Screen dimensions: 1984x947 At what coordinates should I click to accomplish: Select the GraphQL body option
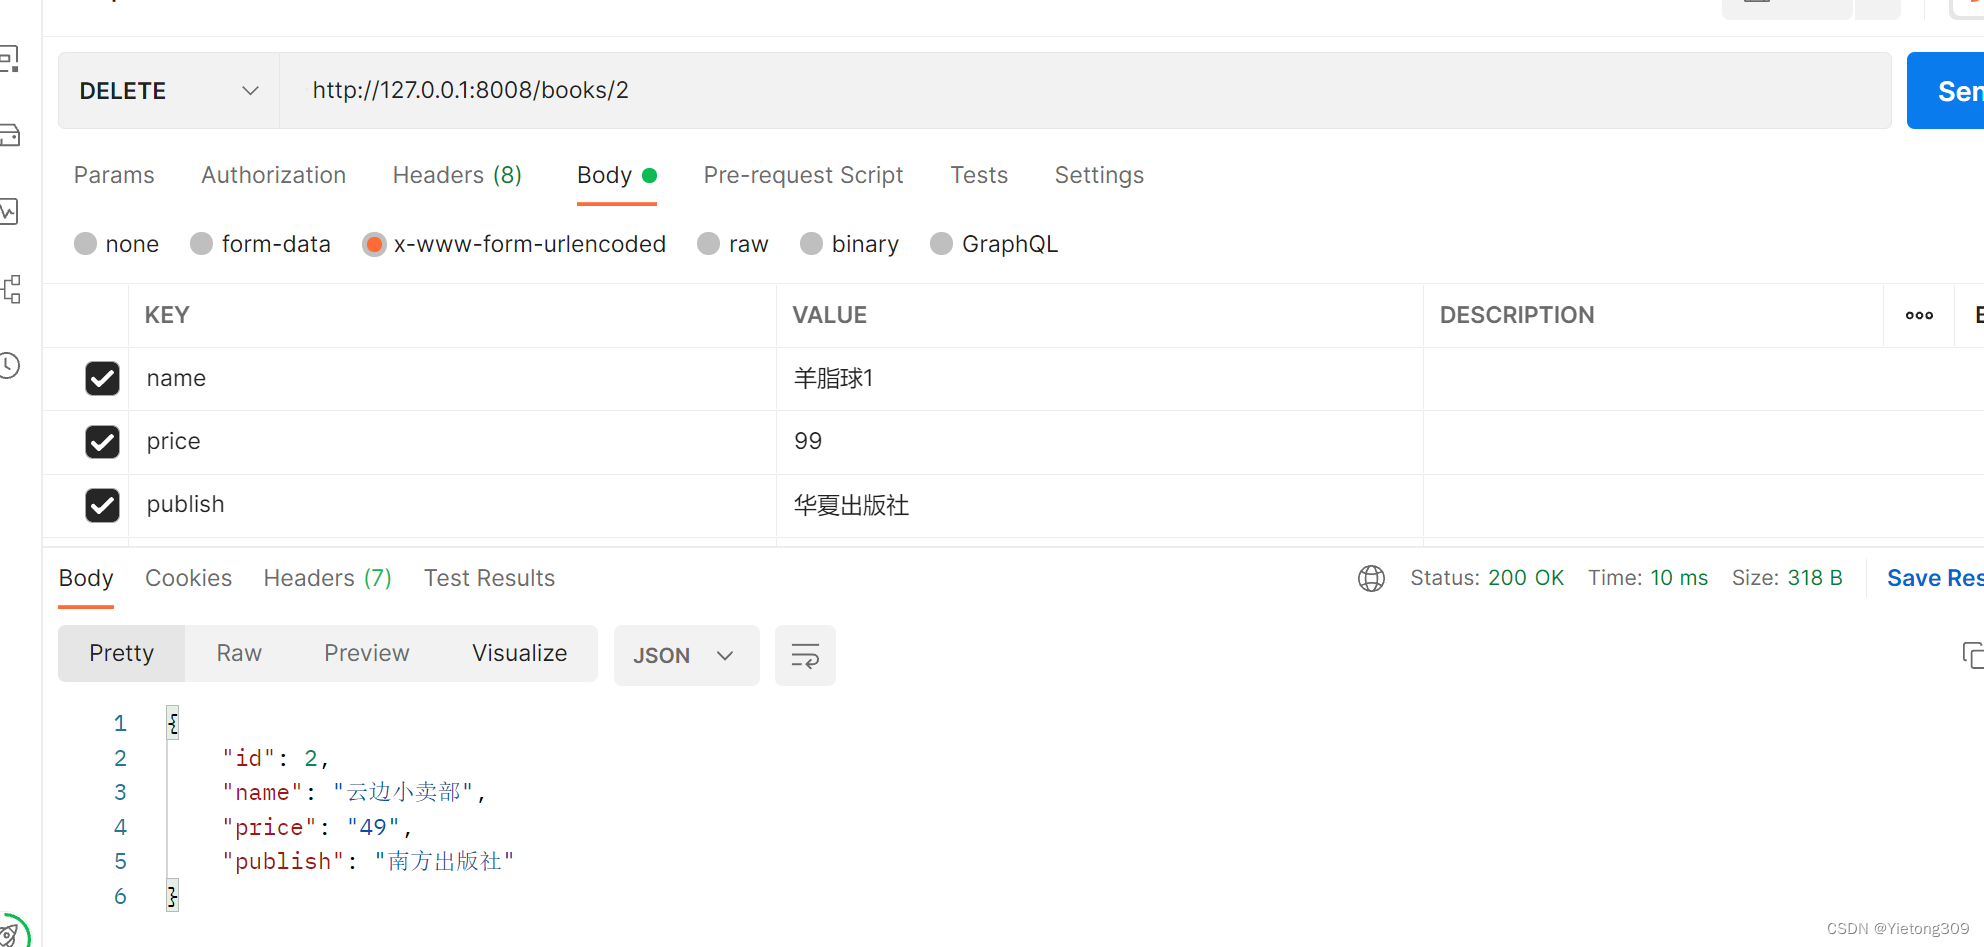tap(941, 243)
